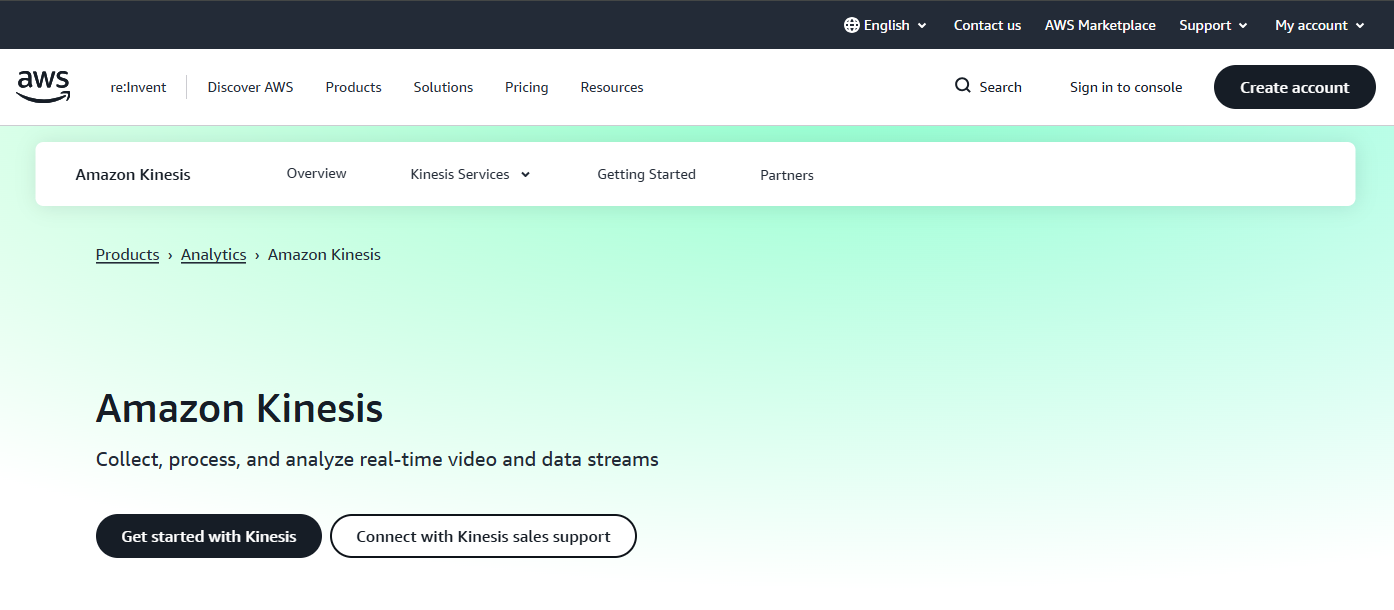
Task: Expand Kinesis Services submenu
Action: coord(470,174)
